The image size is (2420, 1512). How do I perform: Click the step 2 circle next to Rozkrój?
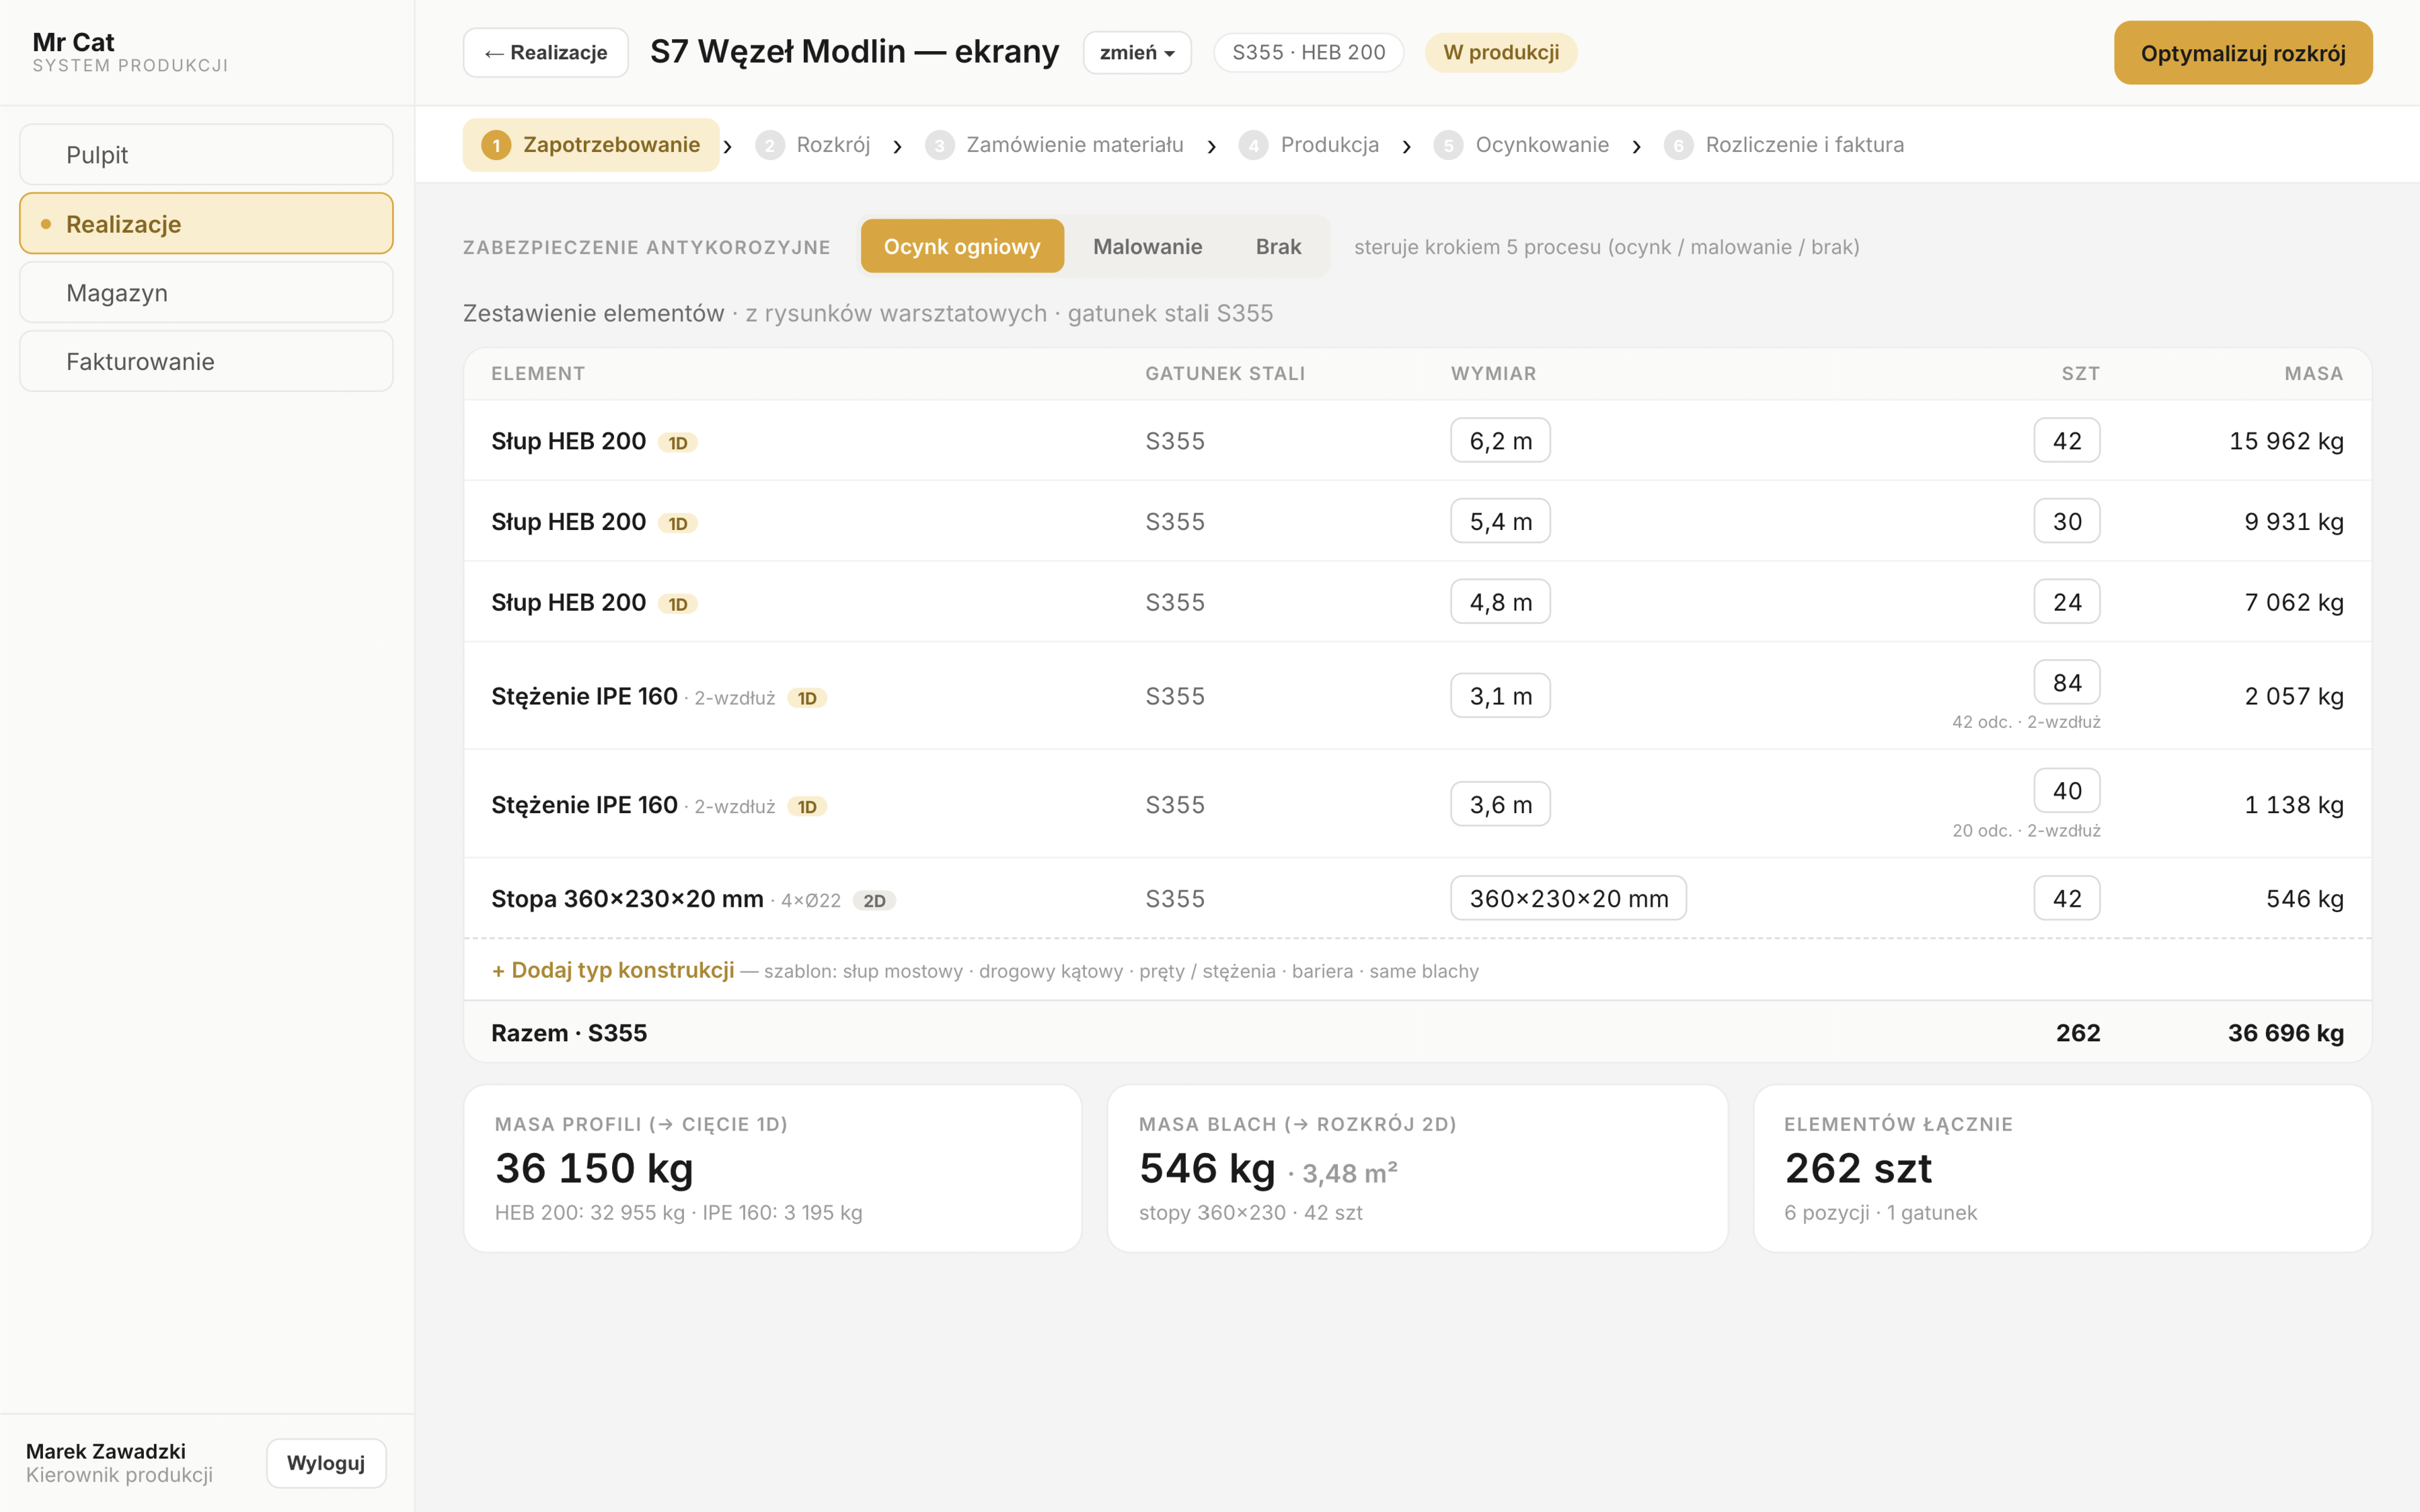click(x=769, y=145)
